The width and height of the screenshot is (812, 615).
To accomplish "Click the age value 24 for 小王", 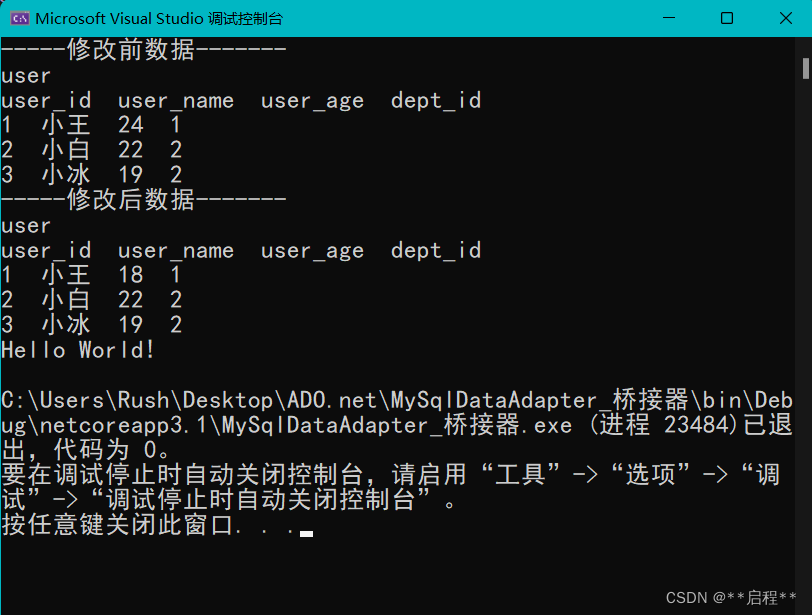I will [x=130, y=125].
